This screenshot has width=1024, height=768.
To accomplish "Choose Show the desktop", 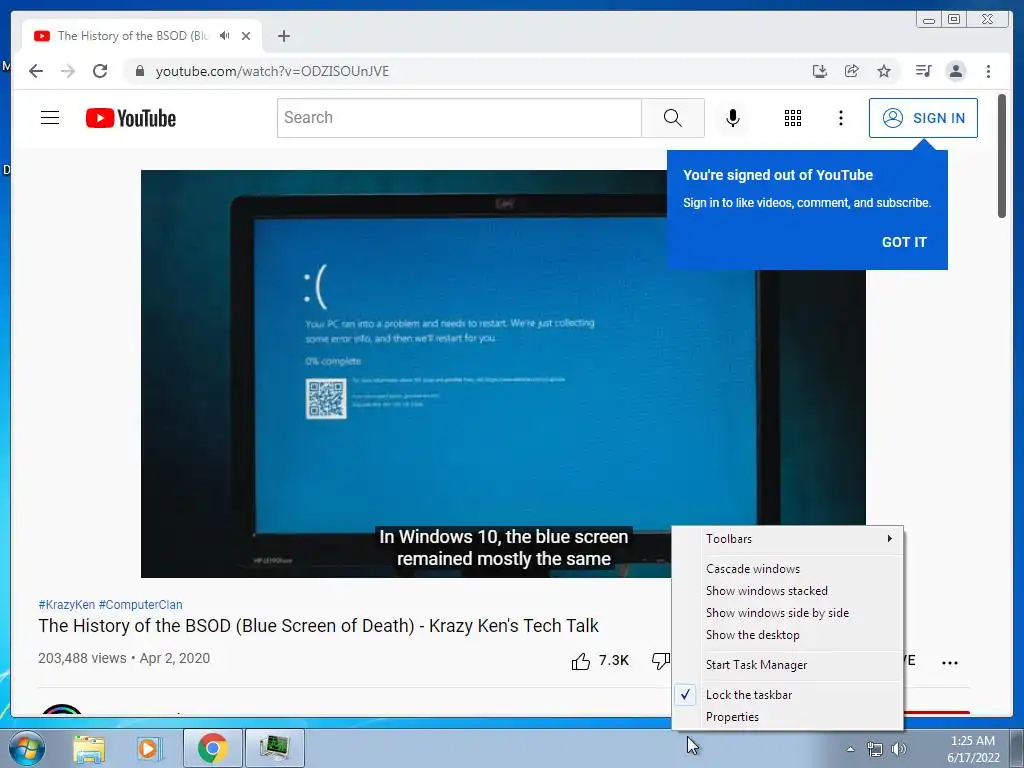I will [788, 635].
